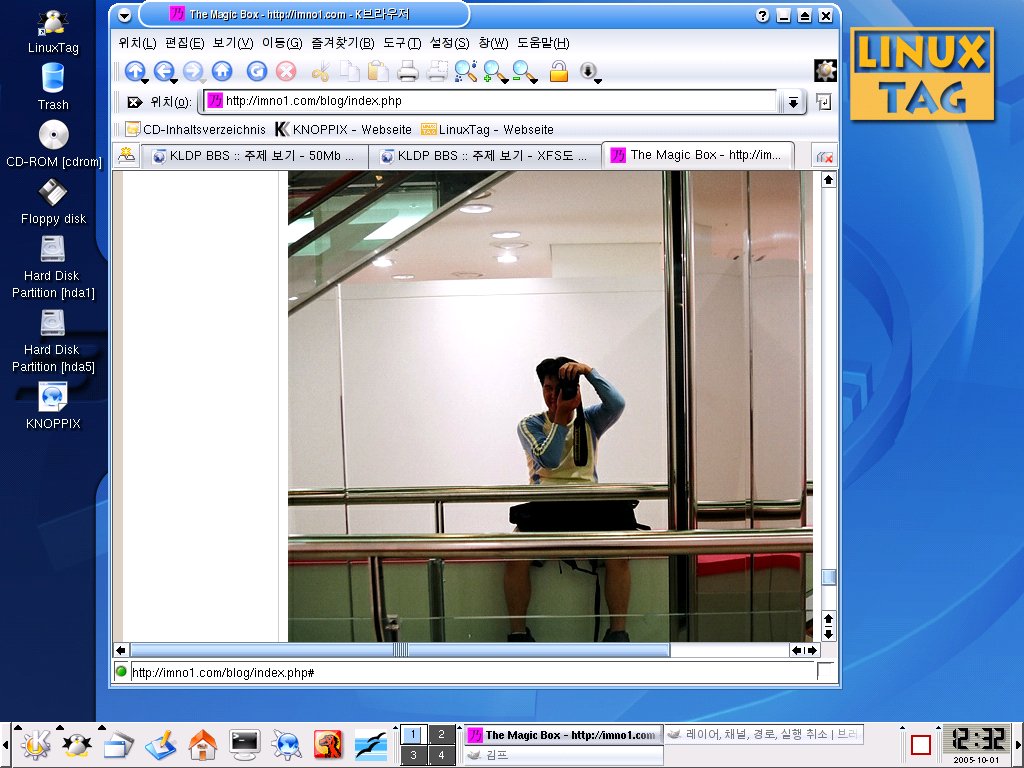Viewport: 1024px width, 768px height.
Task: Click the red square system tray icon
Action: [x=920, y=744]
